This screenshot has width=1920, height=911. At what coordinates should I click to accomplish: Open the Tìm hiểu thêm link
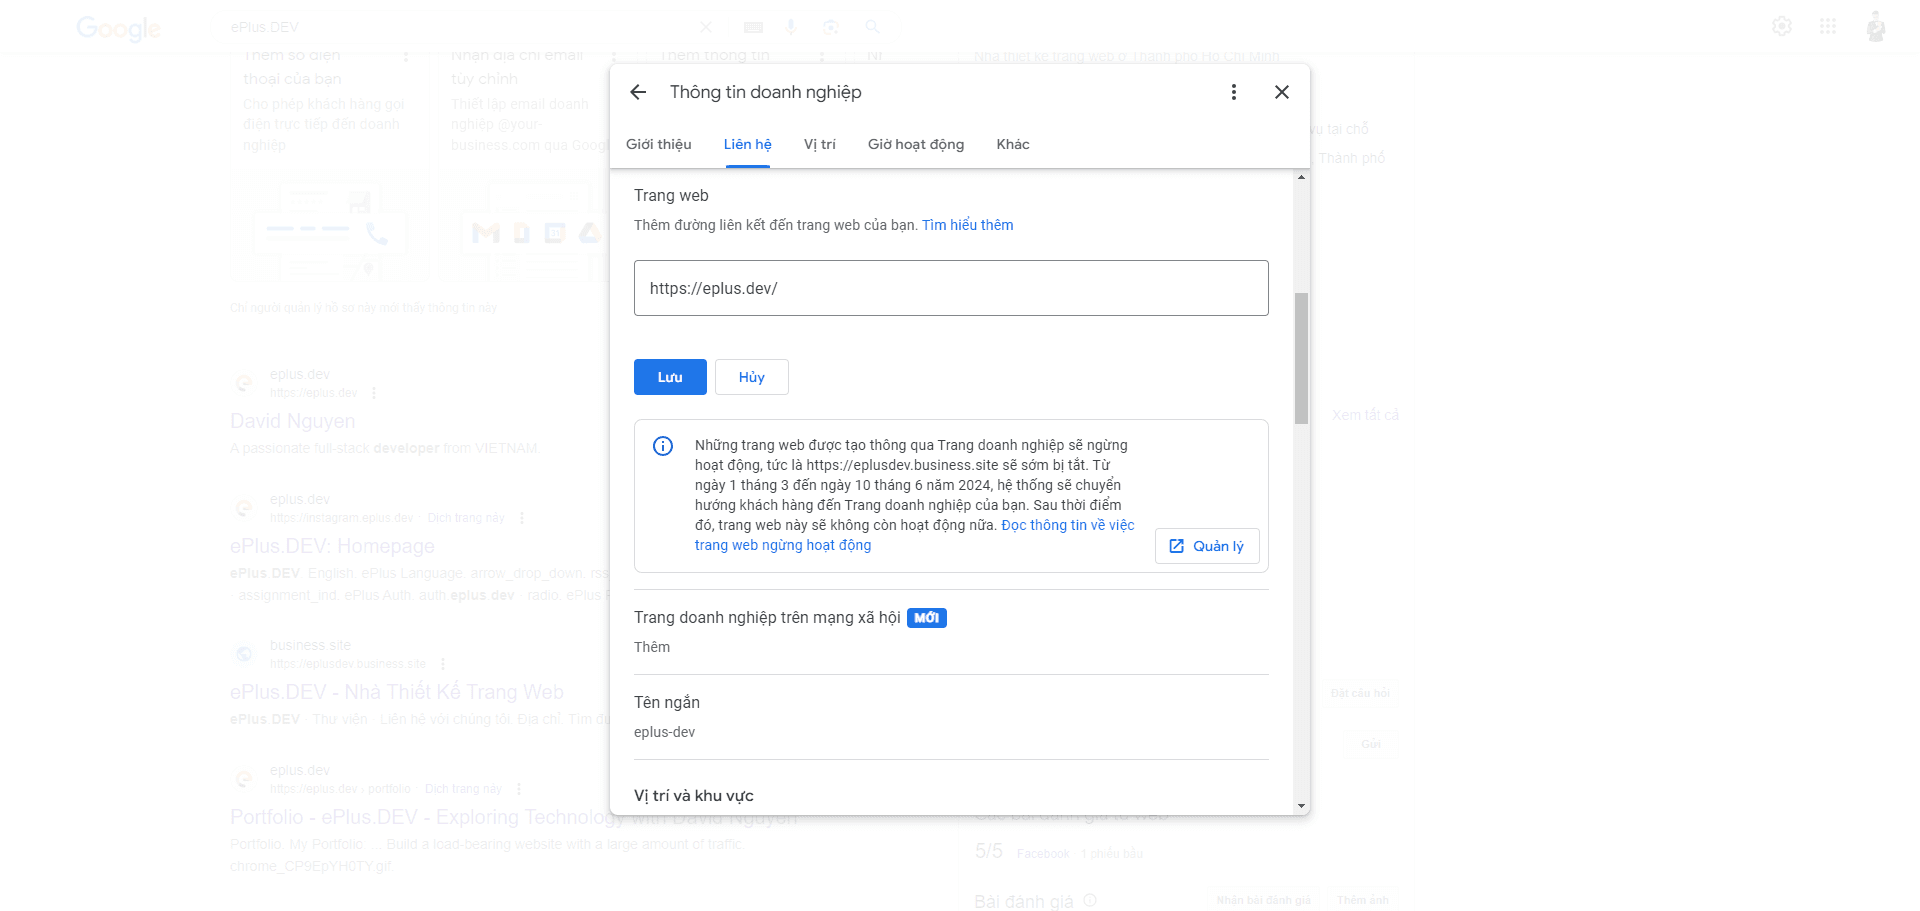coord(967,225)
